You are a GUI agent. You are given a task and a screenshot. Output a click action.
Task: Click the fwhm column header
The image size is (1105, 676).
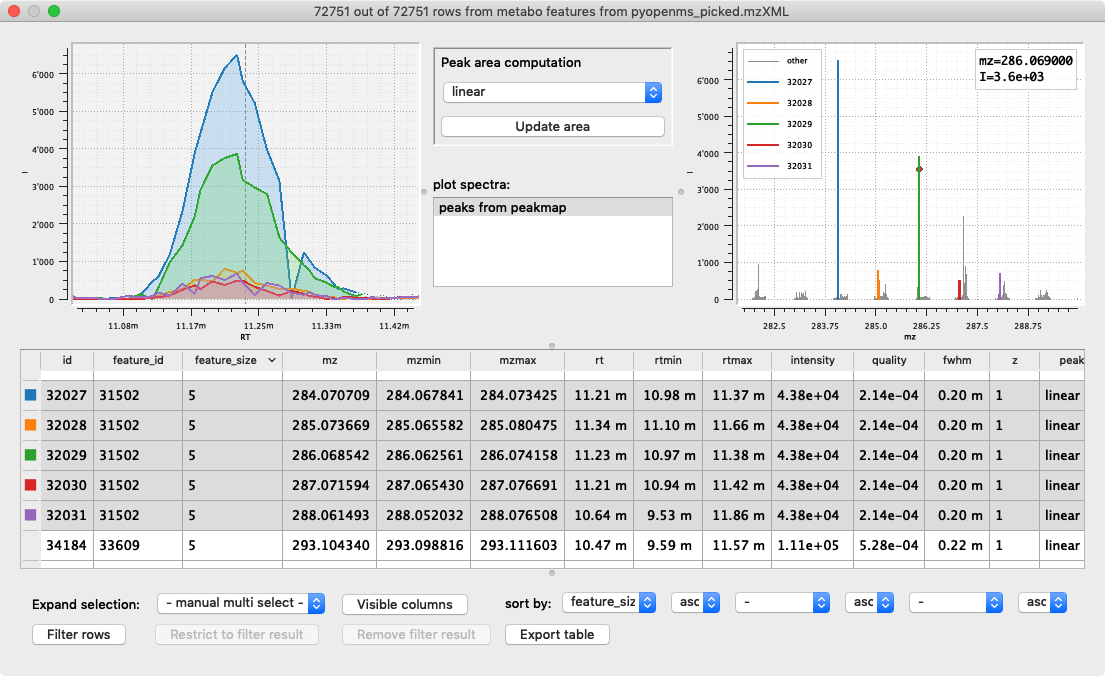[957, 360]
